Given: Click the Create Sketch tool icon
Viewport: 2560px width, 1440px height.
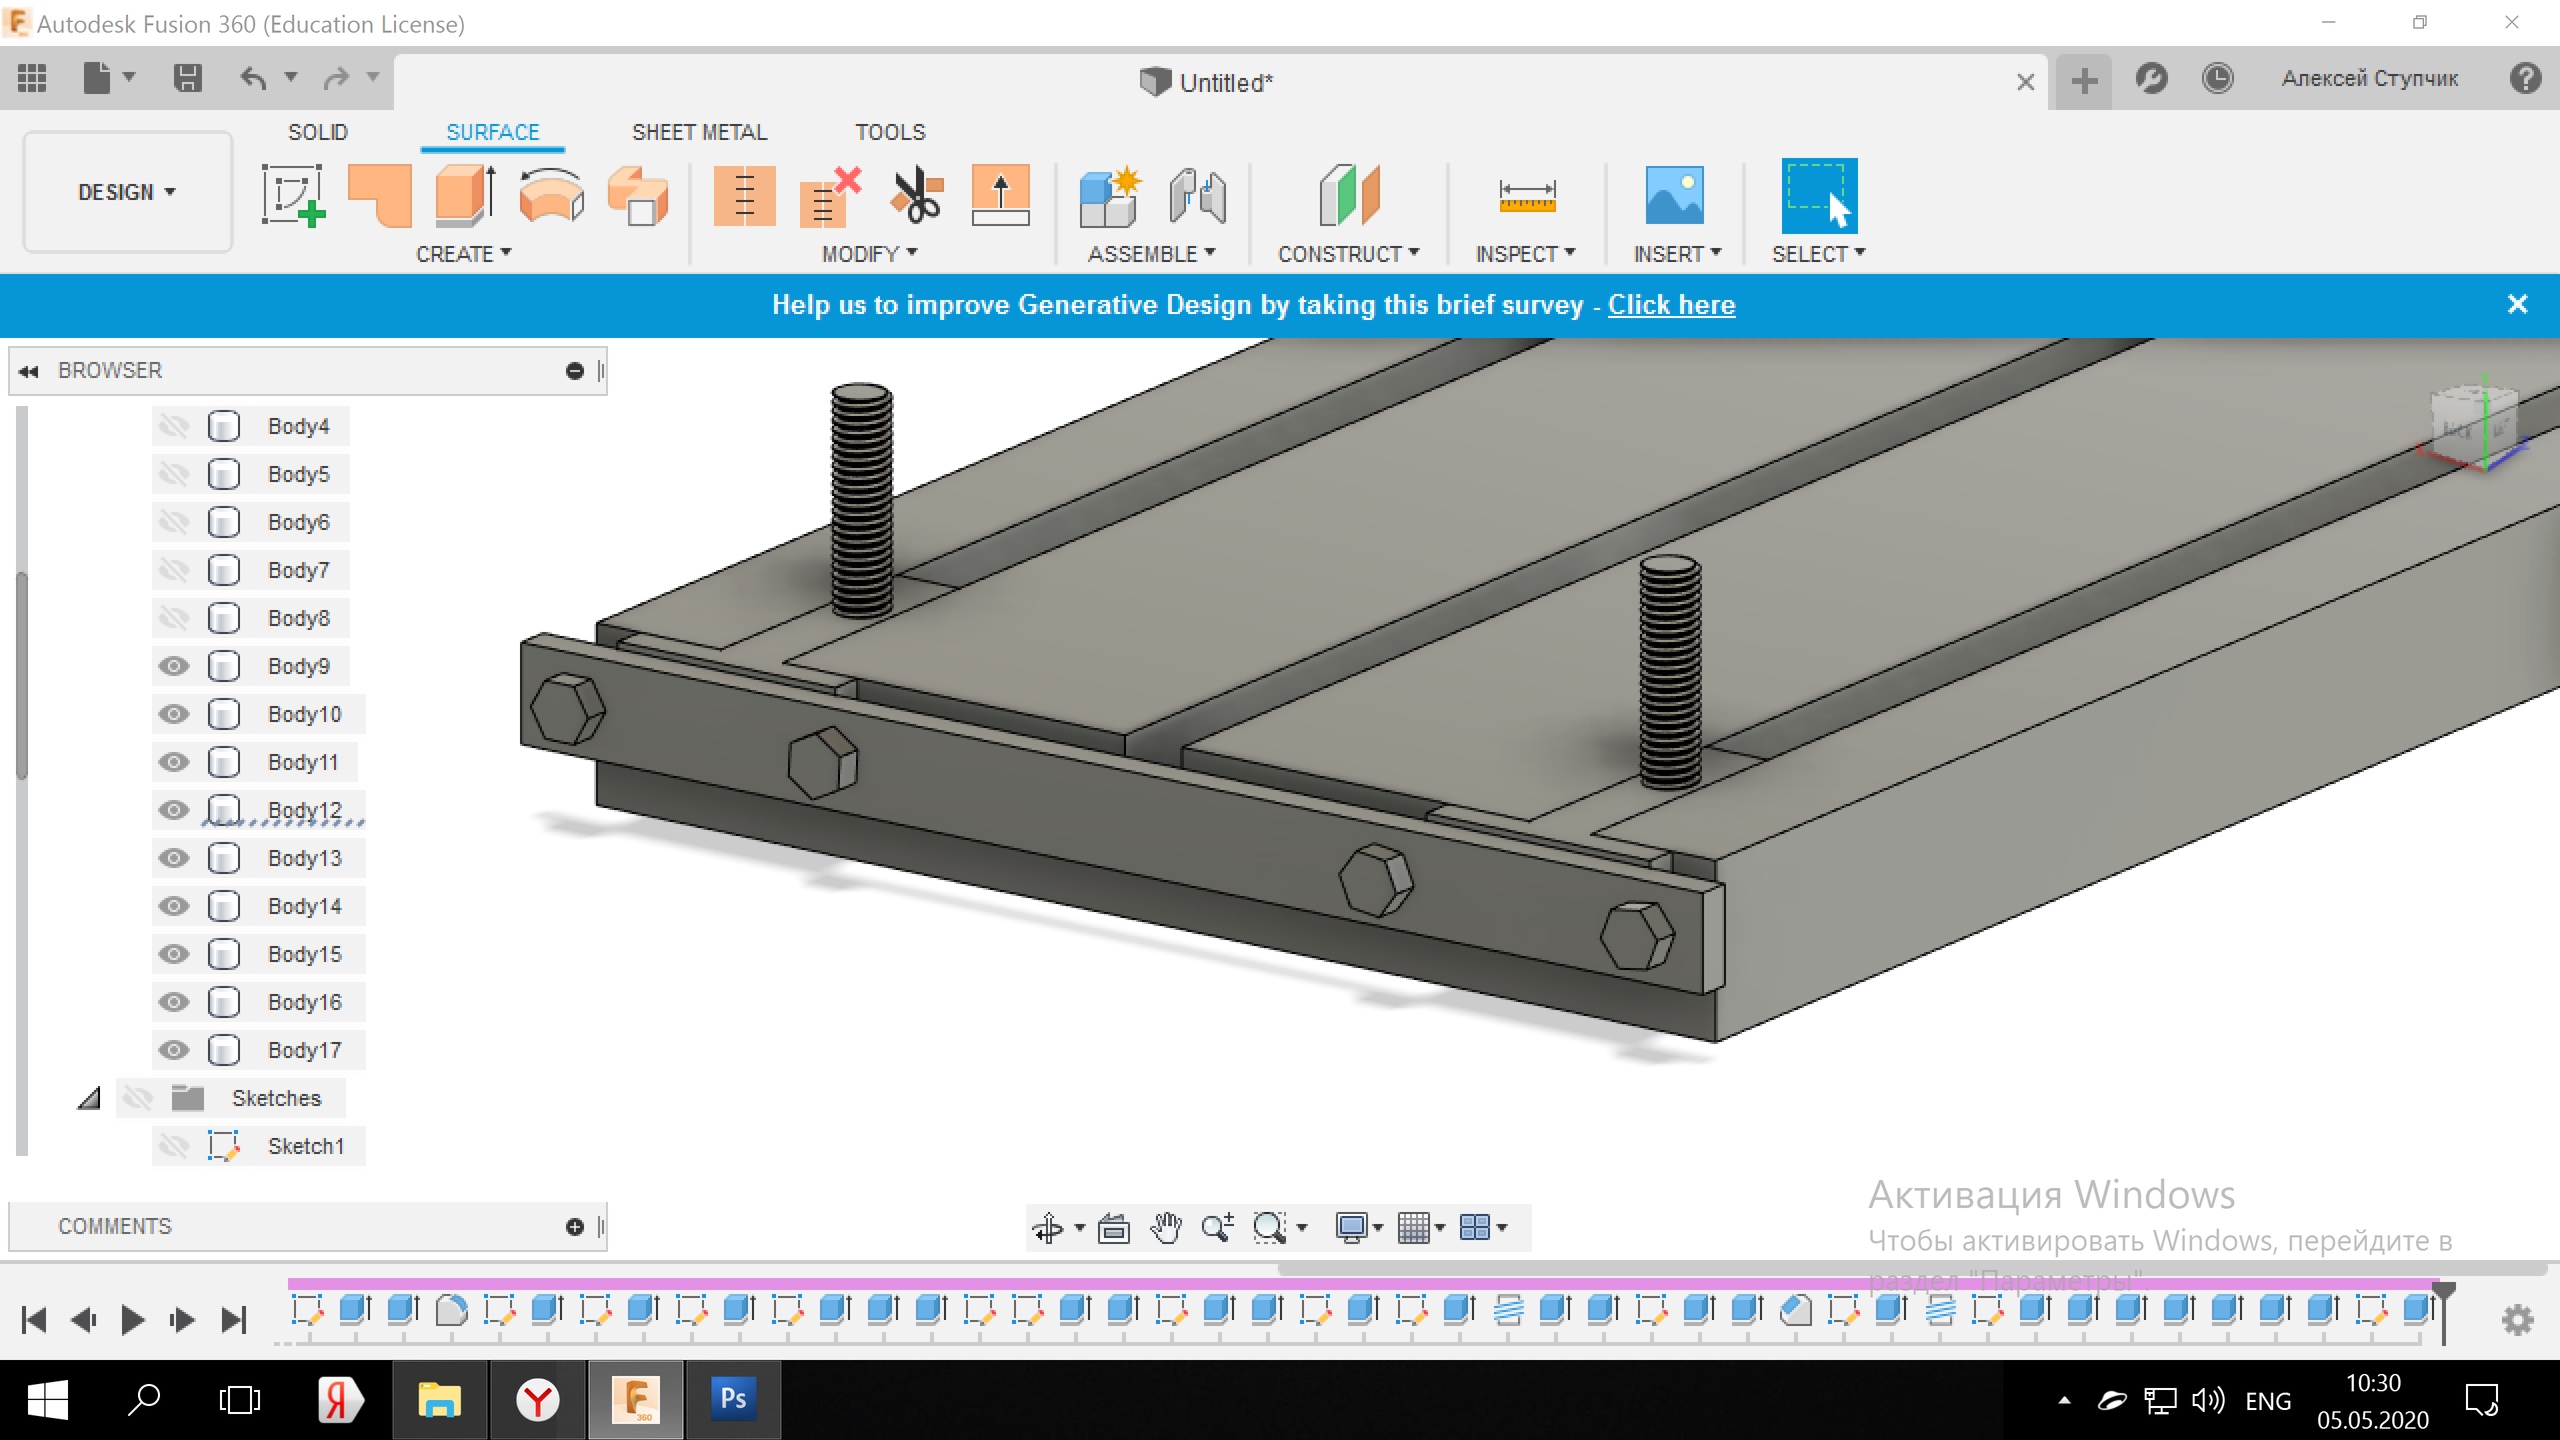Looking at the screenshot, I should point(293,195).
